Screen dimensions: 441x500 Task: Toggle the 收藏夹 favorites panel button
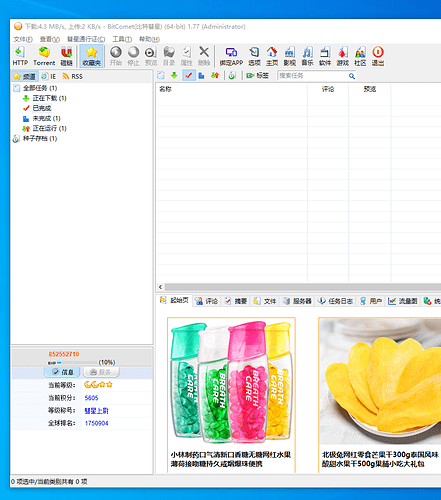coord(92,56)
